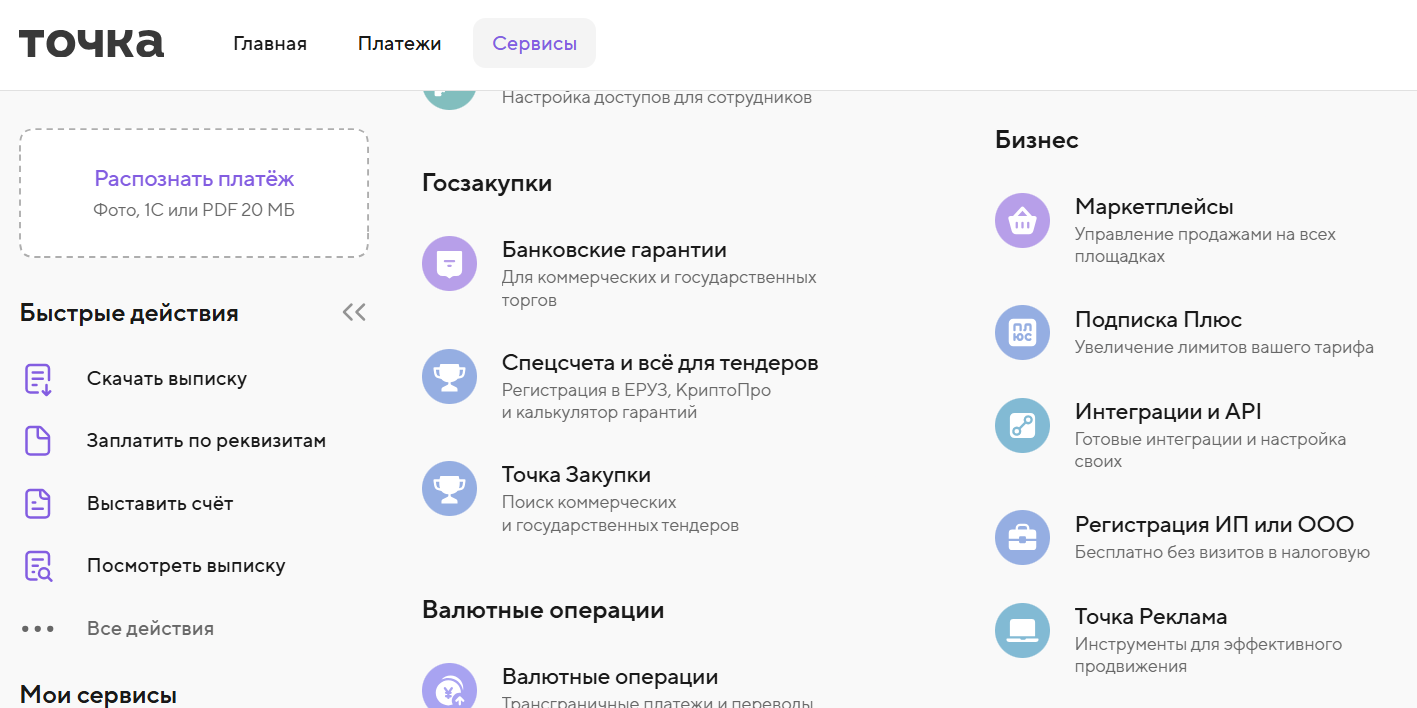Switch to the Платежи tab
Screen dimensions: 1417x708
[x=399, y=44]
